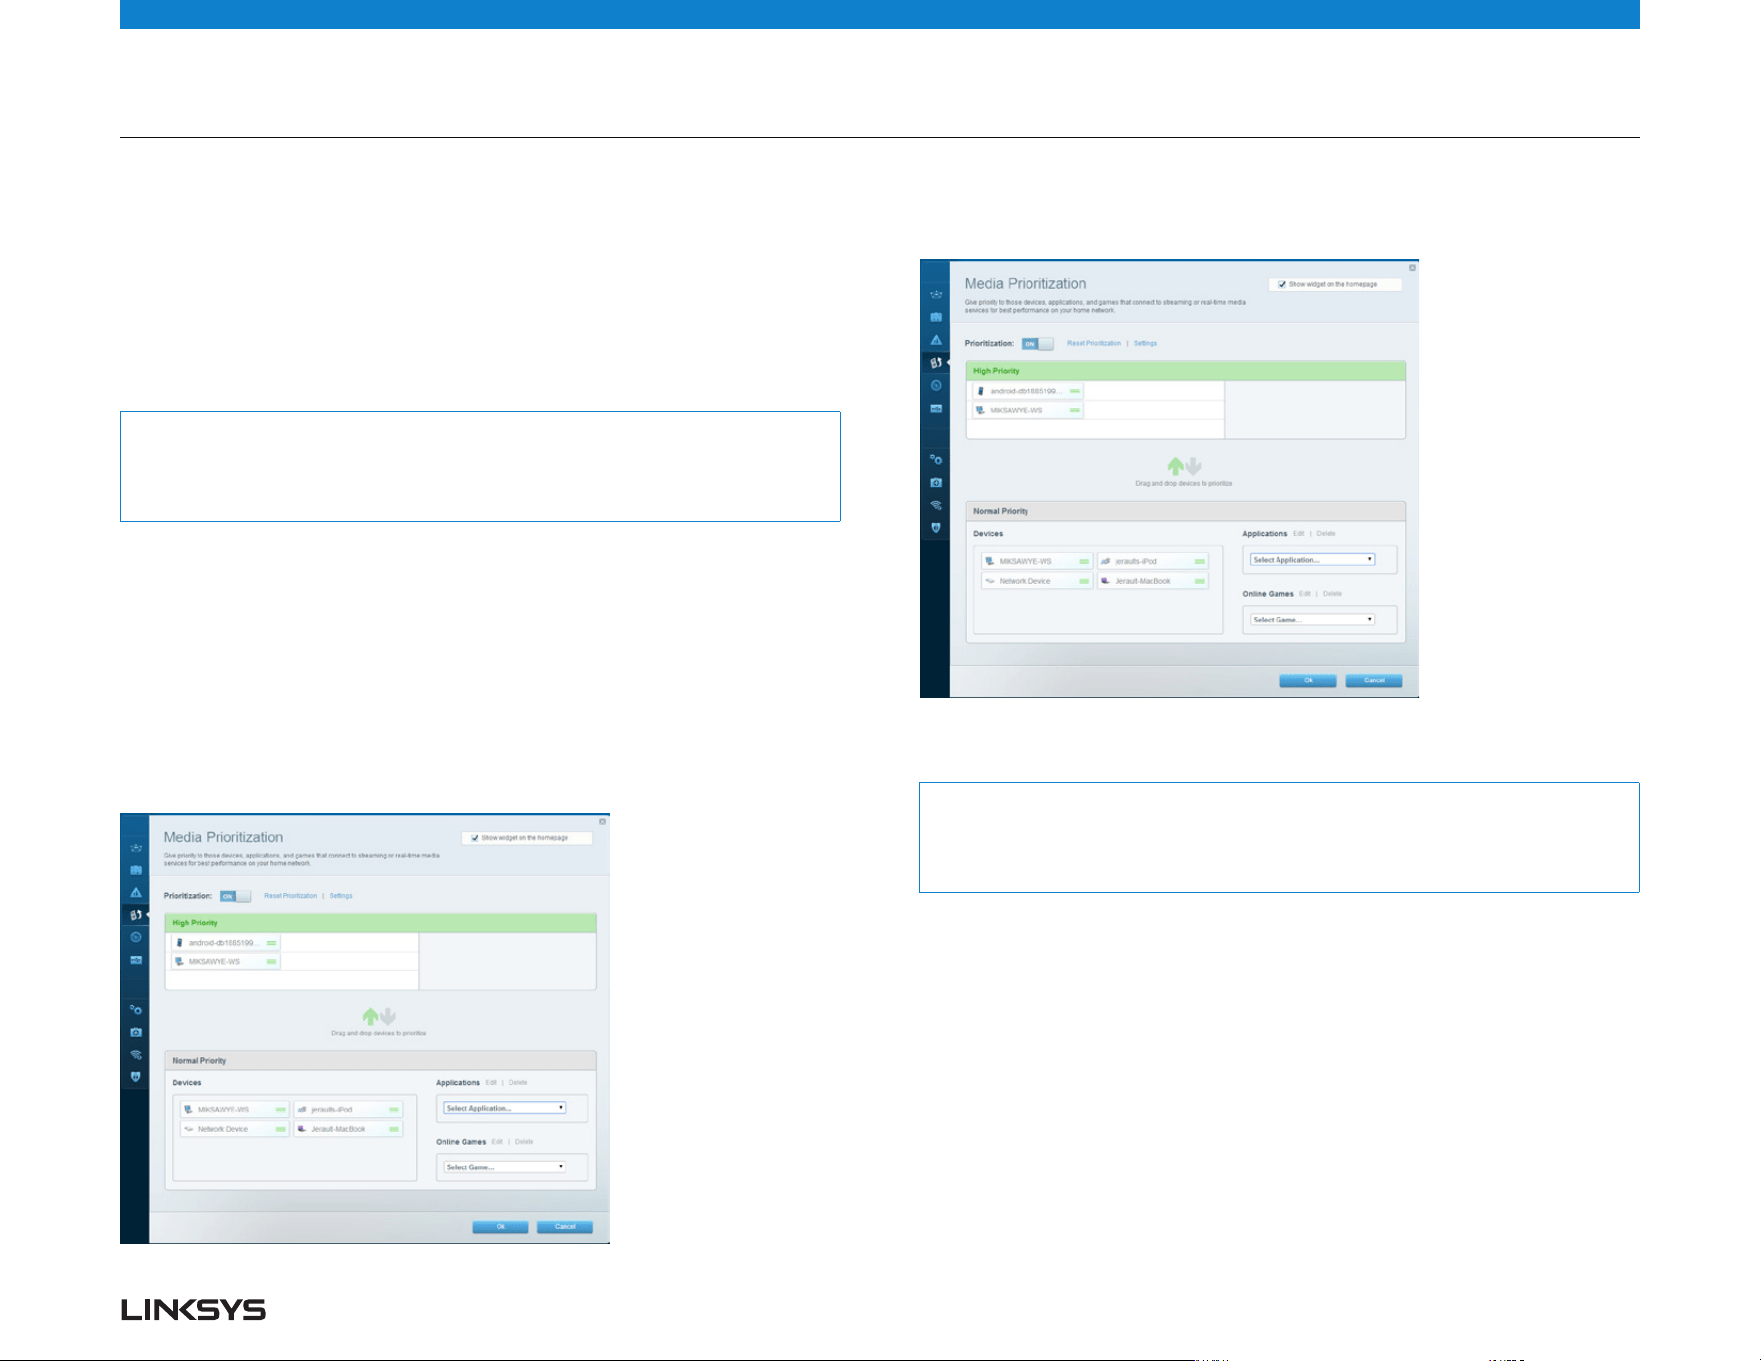The image size is (1761, 1361).
Task: Select Media Prioritization sidebar icon in top screenshot
Action: pos(936,362)
